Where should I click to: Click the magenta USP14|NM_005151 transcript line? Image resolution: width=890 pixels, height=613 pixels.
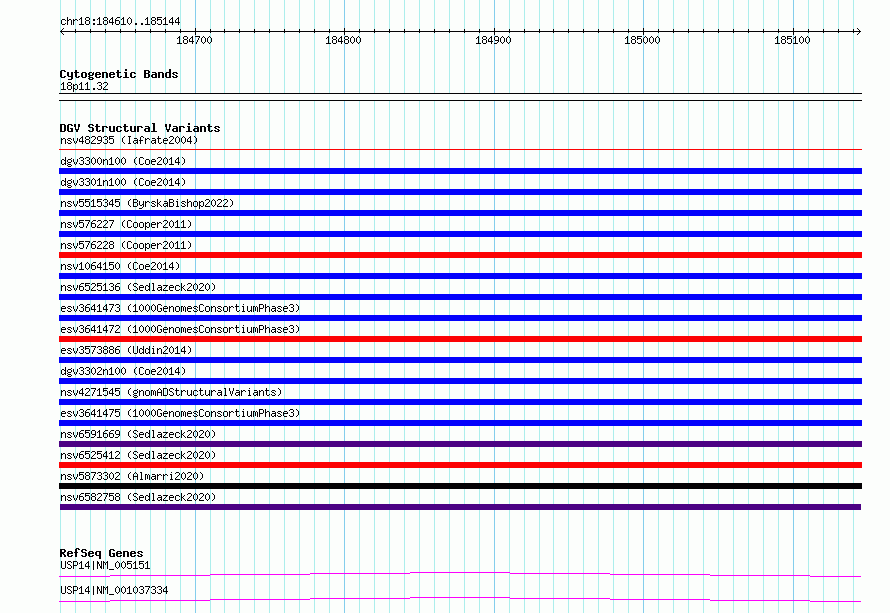460,574
